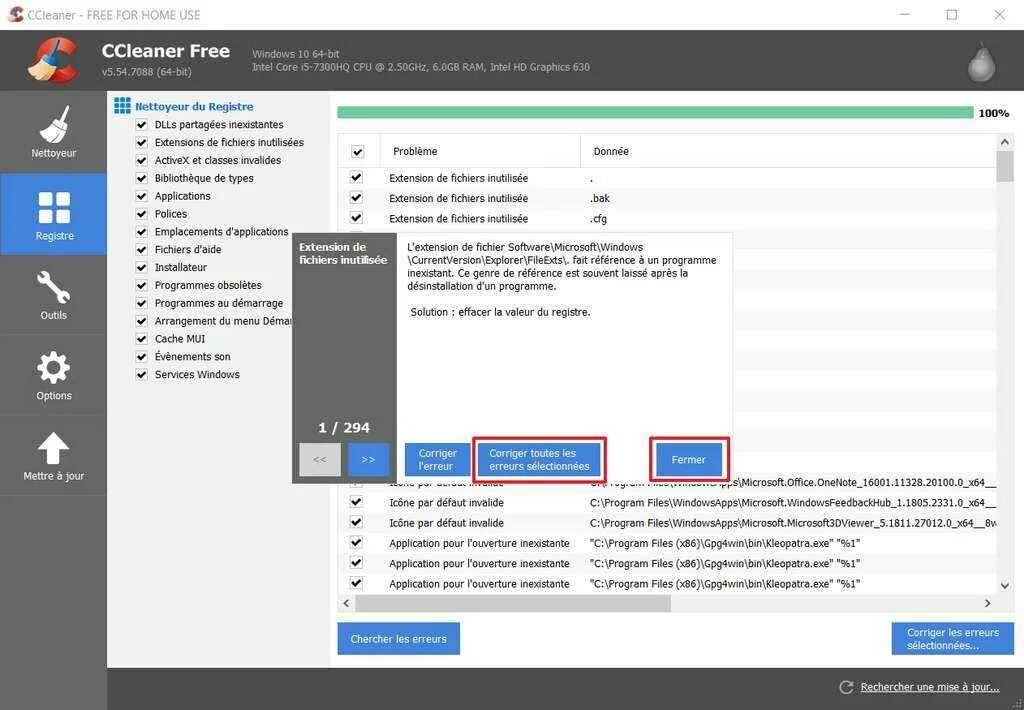
Task: Click Corriger toutes les erreurs sélectionnées
Action: (539, 459)
